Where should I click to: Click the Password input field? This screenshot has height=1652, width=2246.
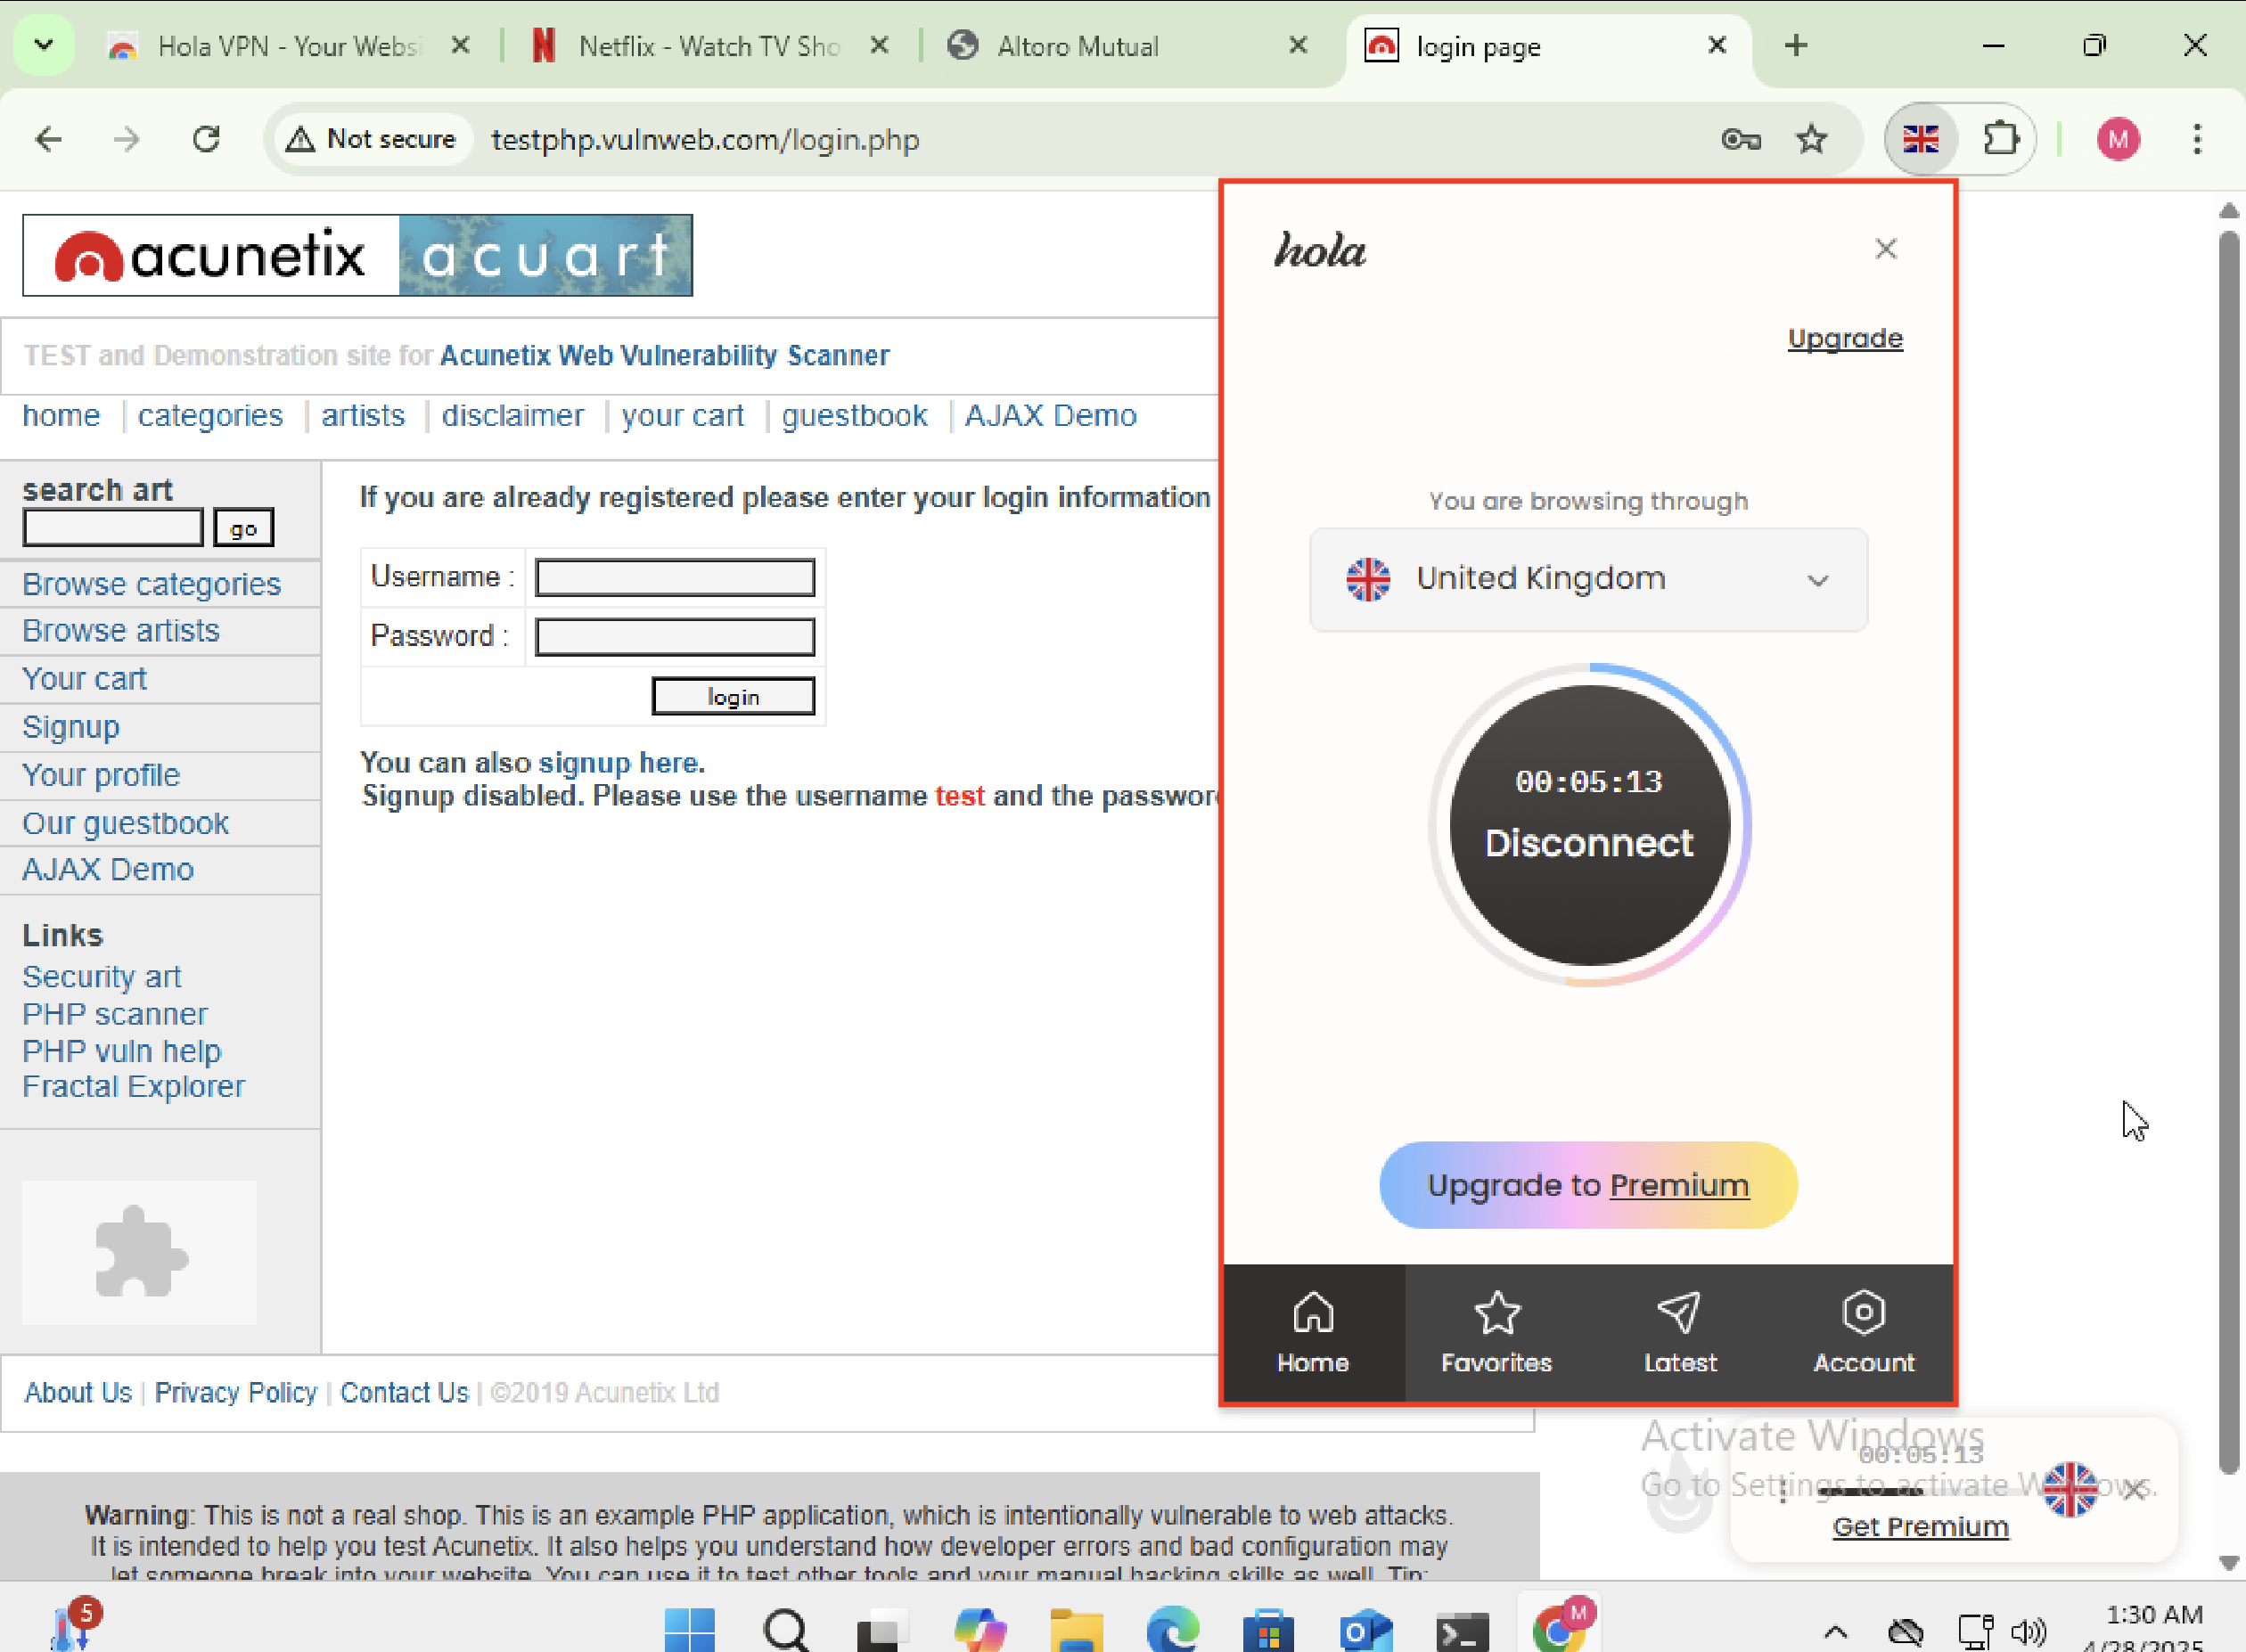click(x=674, y=636)
